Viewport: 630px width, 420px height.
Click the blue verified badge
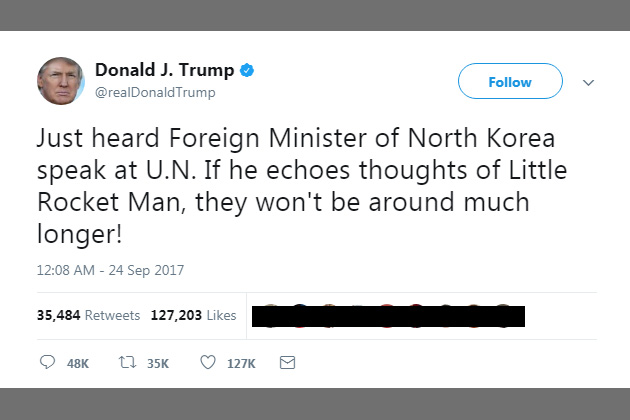247,70
